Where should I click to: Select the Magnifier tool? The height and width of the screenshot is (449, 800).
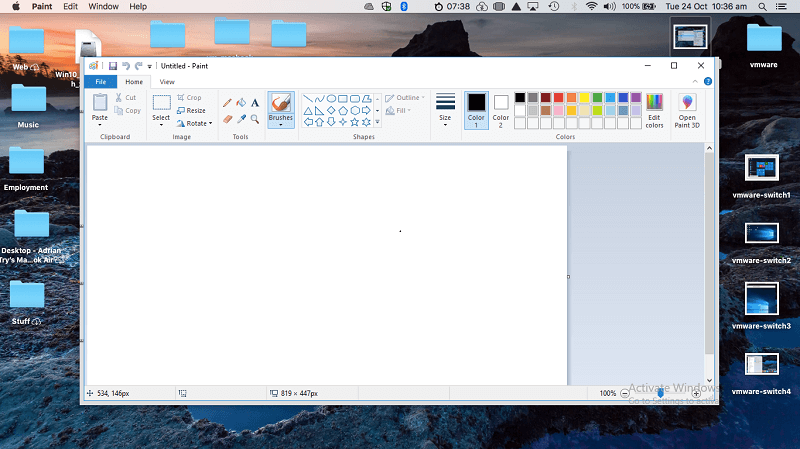[255, 119]
